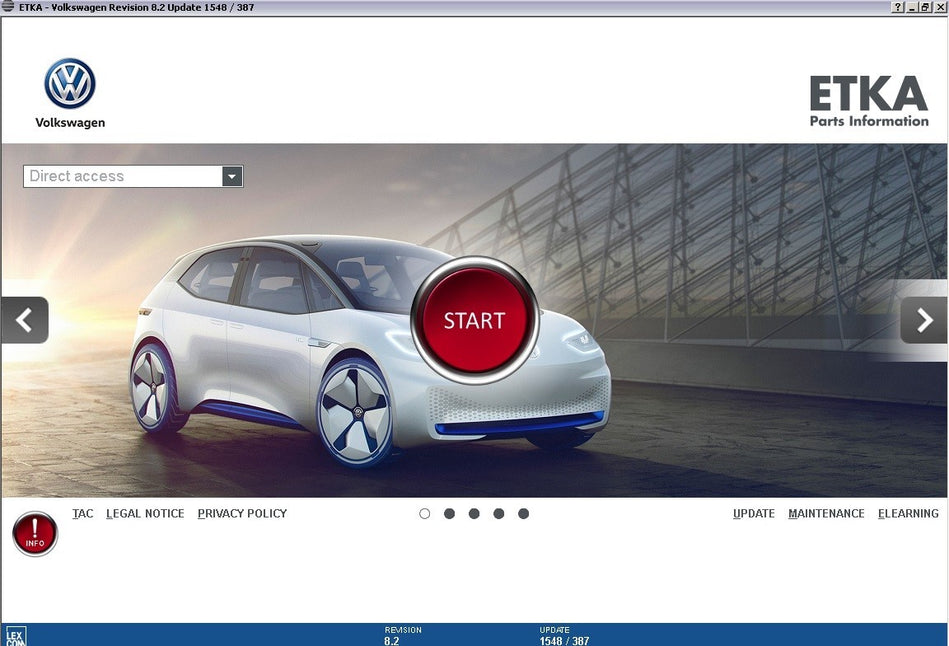Click into the Direct access text field
949x646 pixels.
click(x=122, y=177)
